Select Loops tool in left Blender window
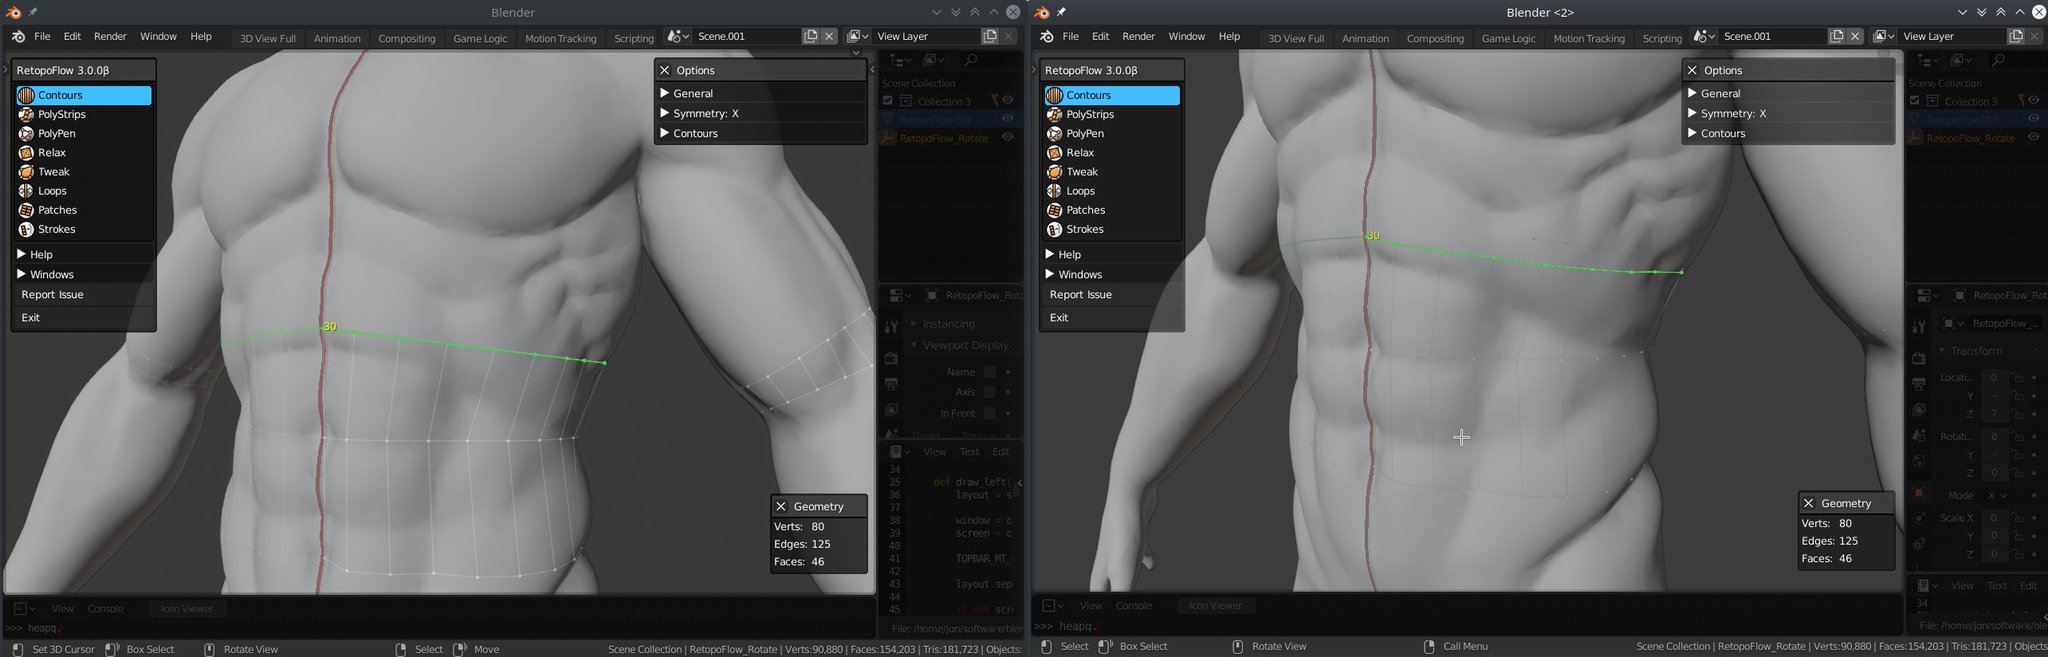Viewport: 2048px width, 657px height. point(83,190)
